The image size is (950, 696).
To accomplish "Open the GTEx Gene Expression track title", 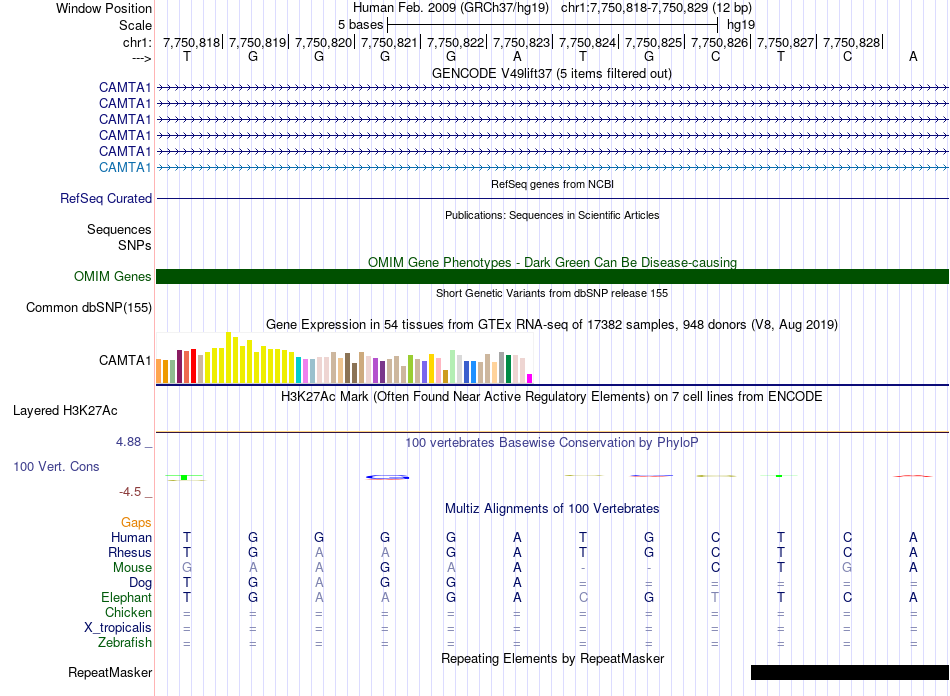I will point(552,324).
